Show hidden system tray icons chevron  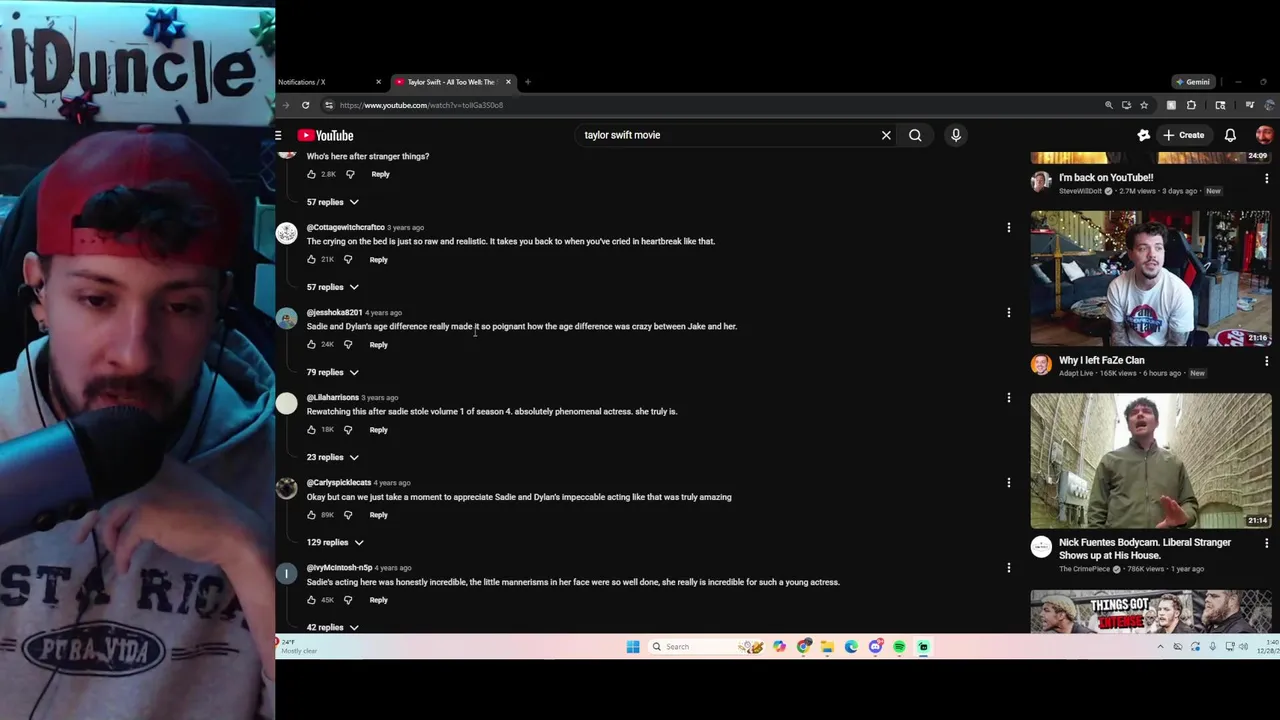pyautogui.click(x=1160, y=647)
